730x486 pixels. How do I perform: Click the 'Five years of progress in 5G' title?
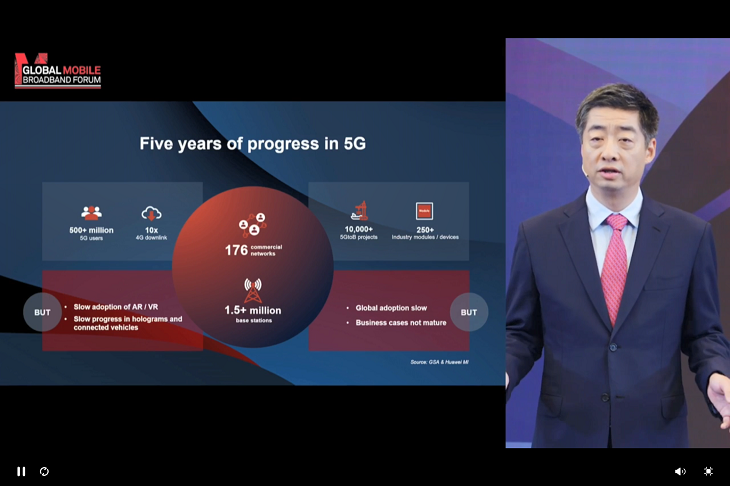pos(252,144)
